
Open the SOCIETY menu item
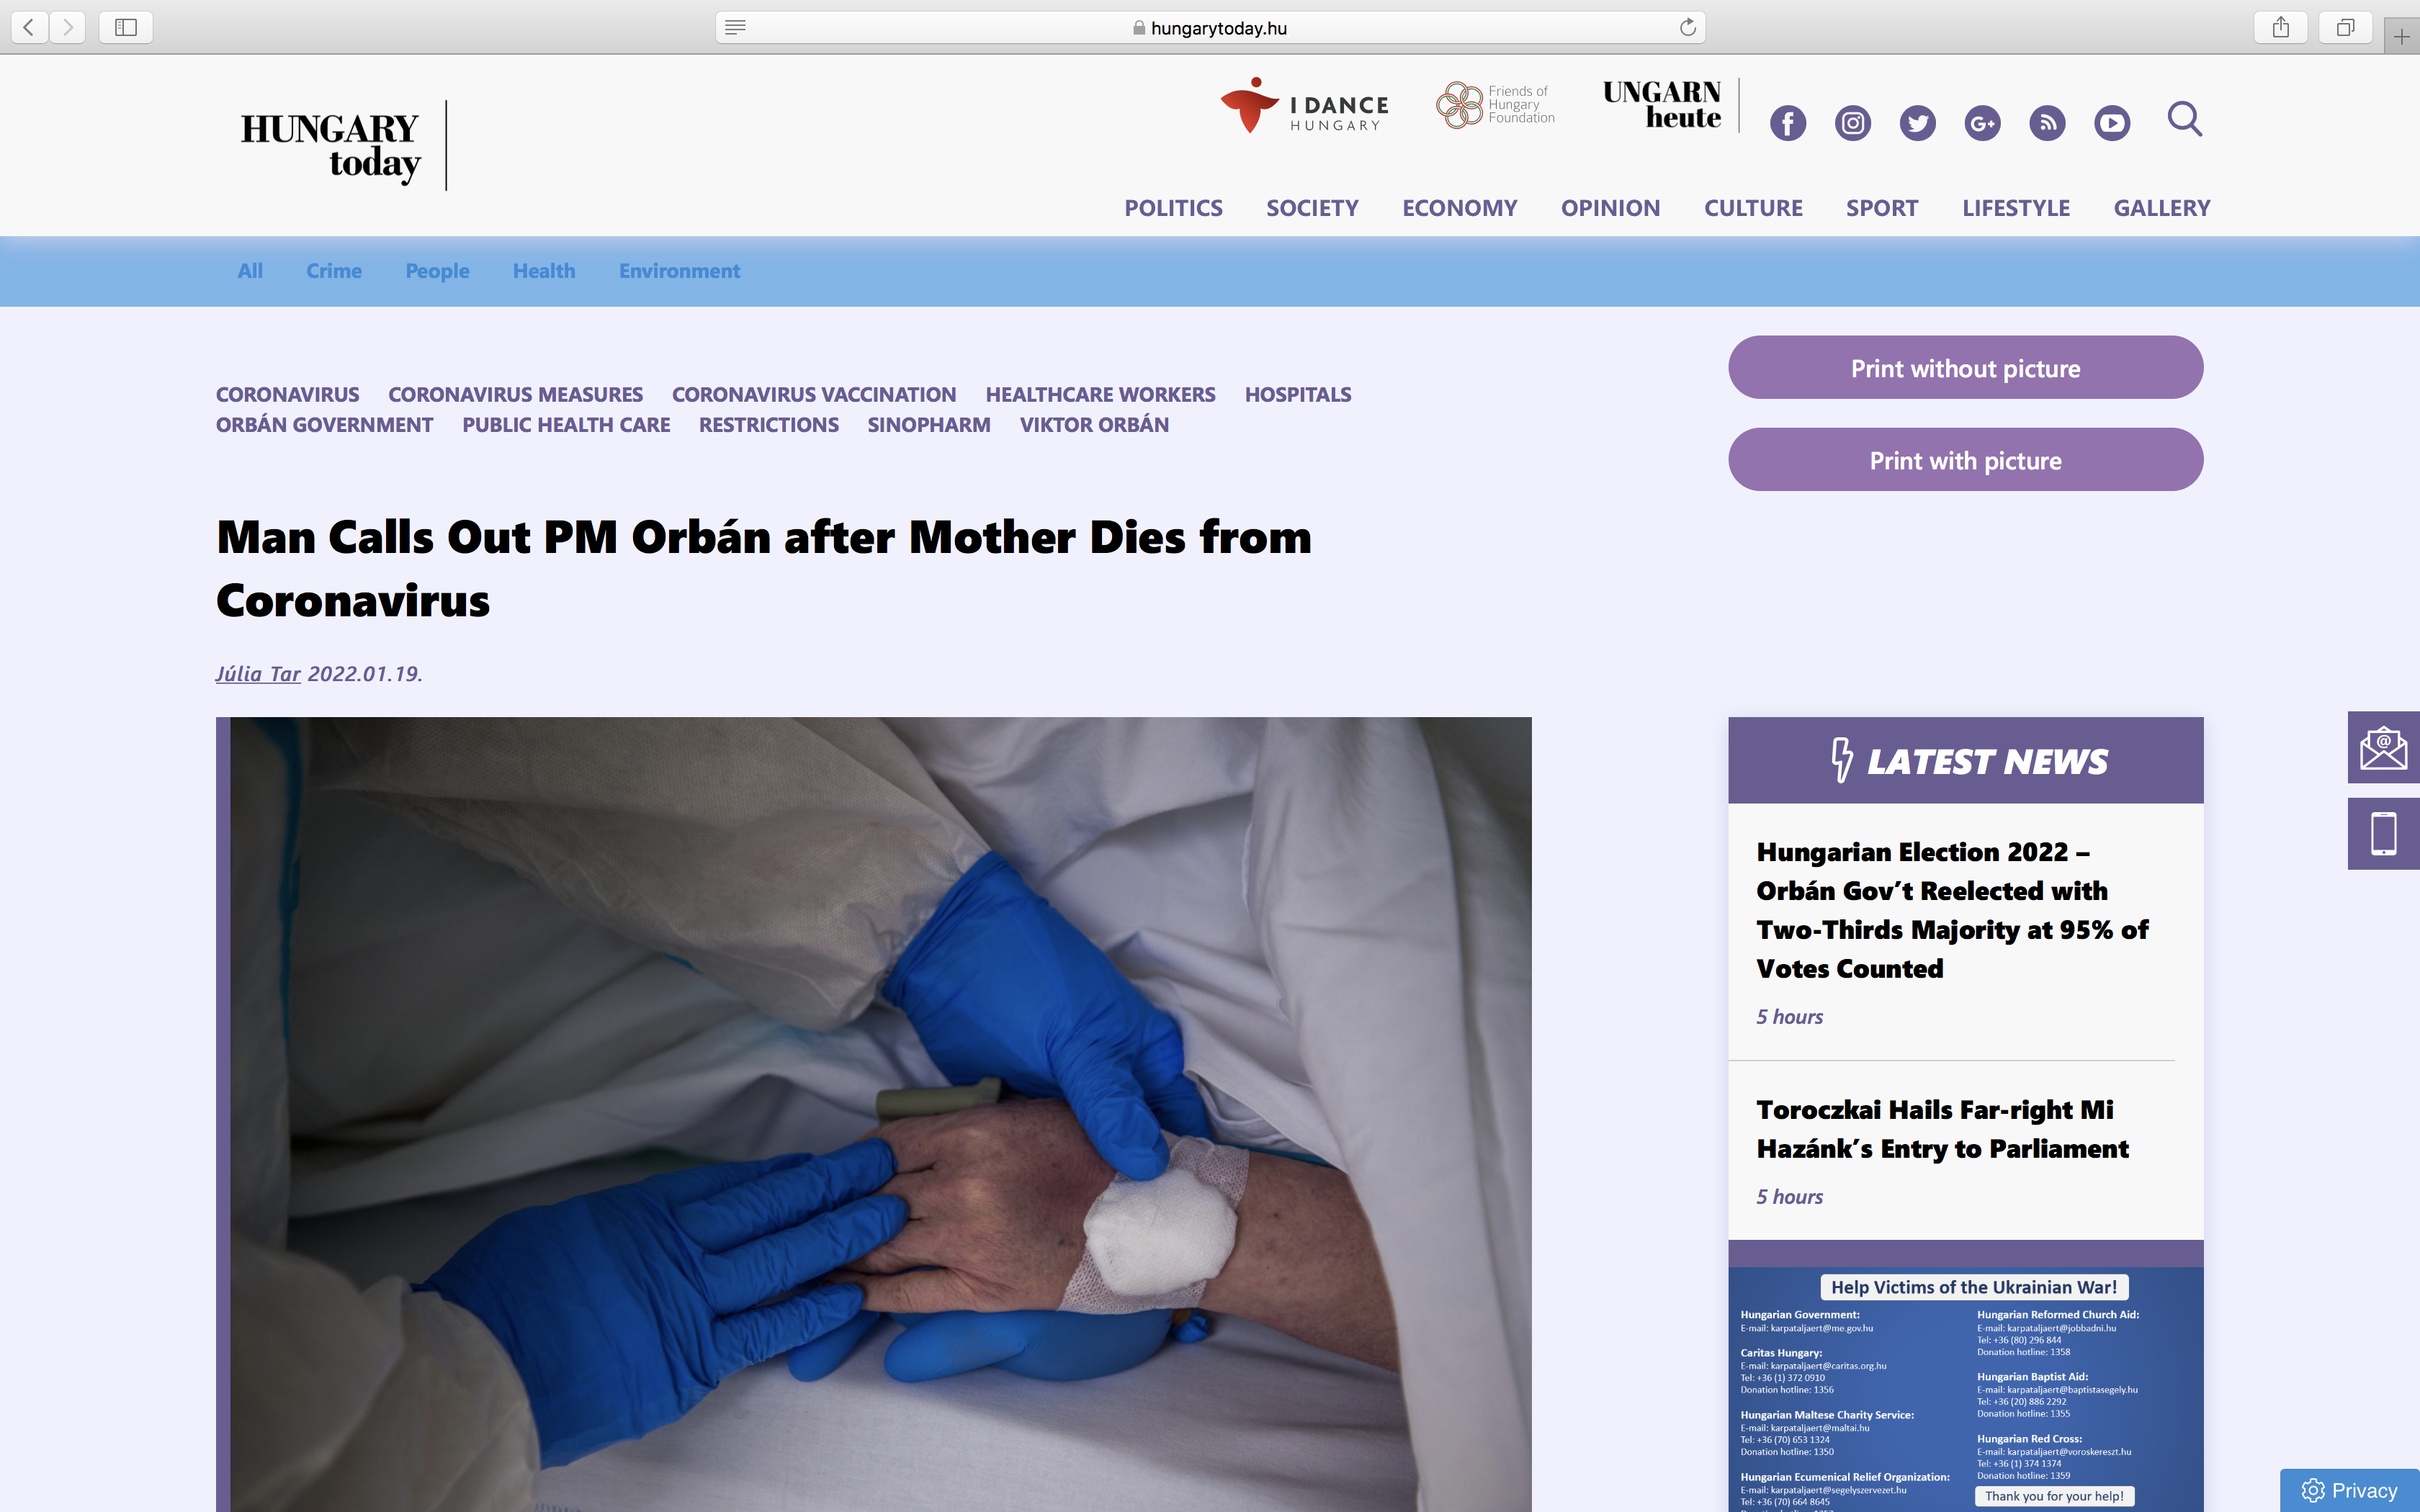click(1312, 208)
